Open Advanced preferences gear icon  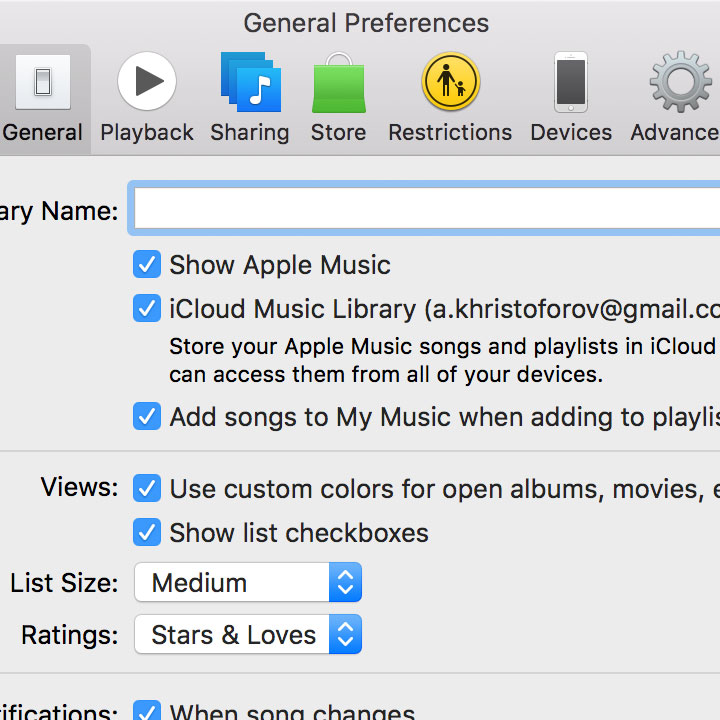point(680,83)
